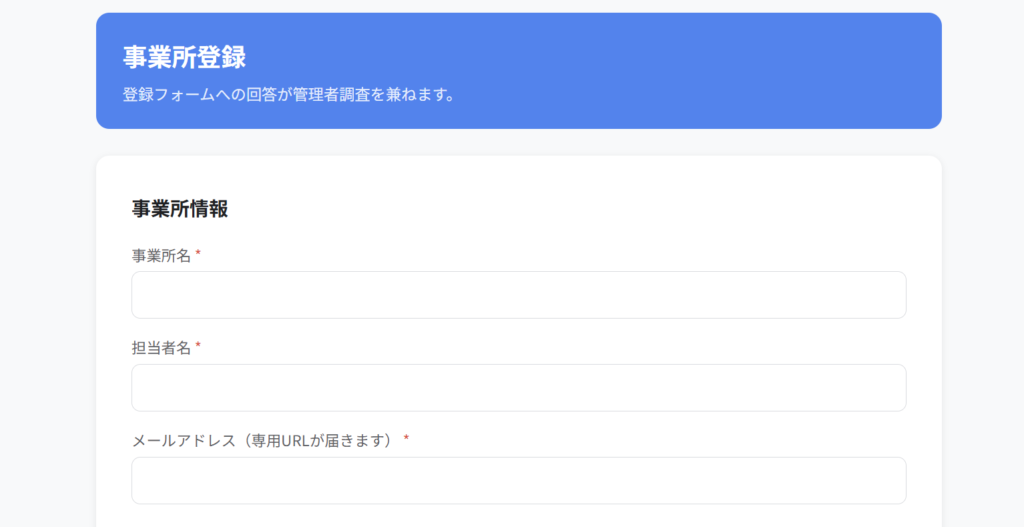Click blank white space beside 事業所情報 heading

click(600, 209)
